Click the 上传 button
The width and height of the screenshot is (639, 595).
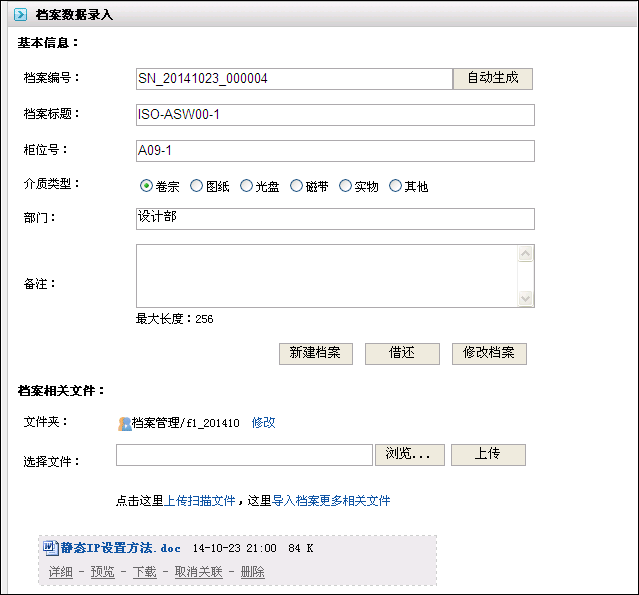pyautogui.click(x=488, y=454)
